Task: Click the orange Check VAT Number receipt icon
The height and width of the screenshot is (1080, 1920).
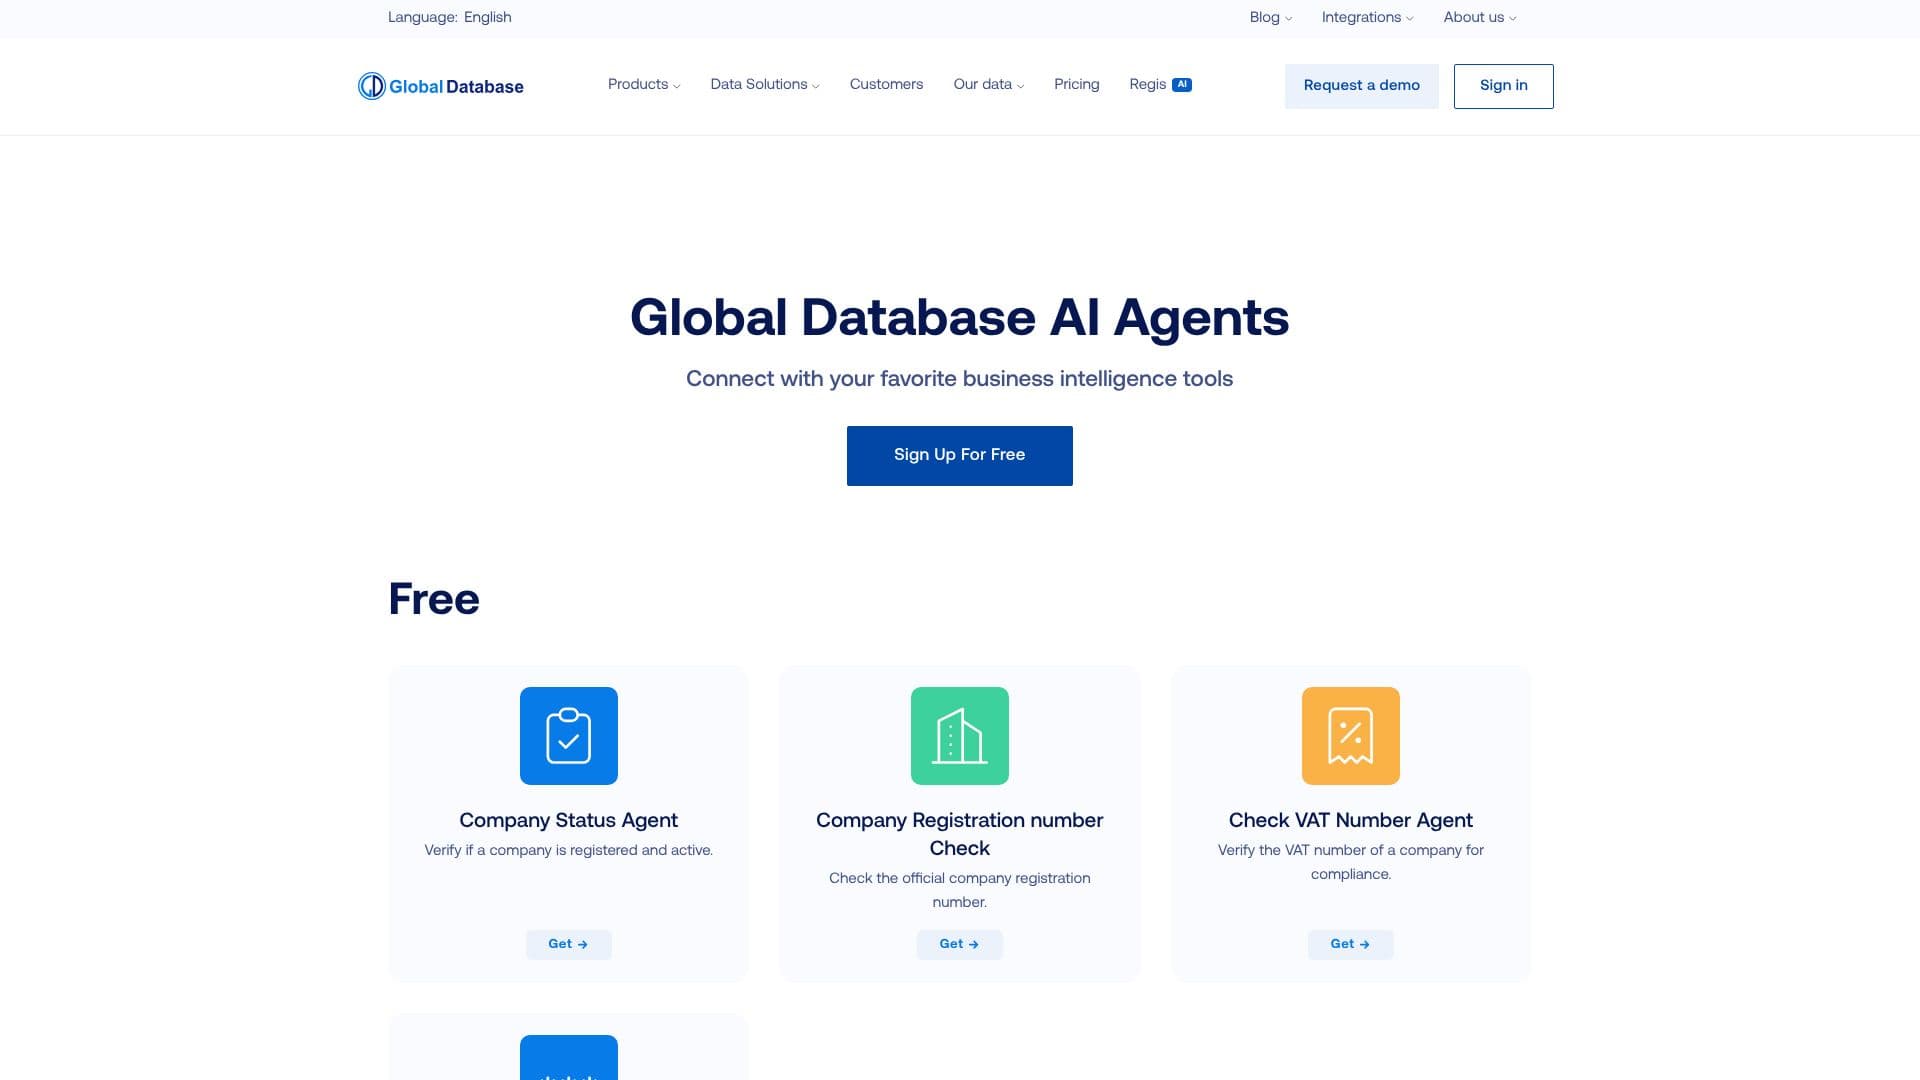Action: click(1351, 736)
